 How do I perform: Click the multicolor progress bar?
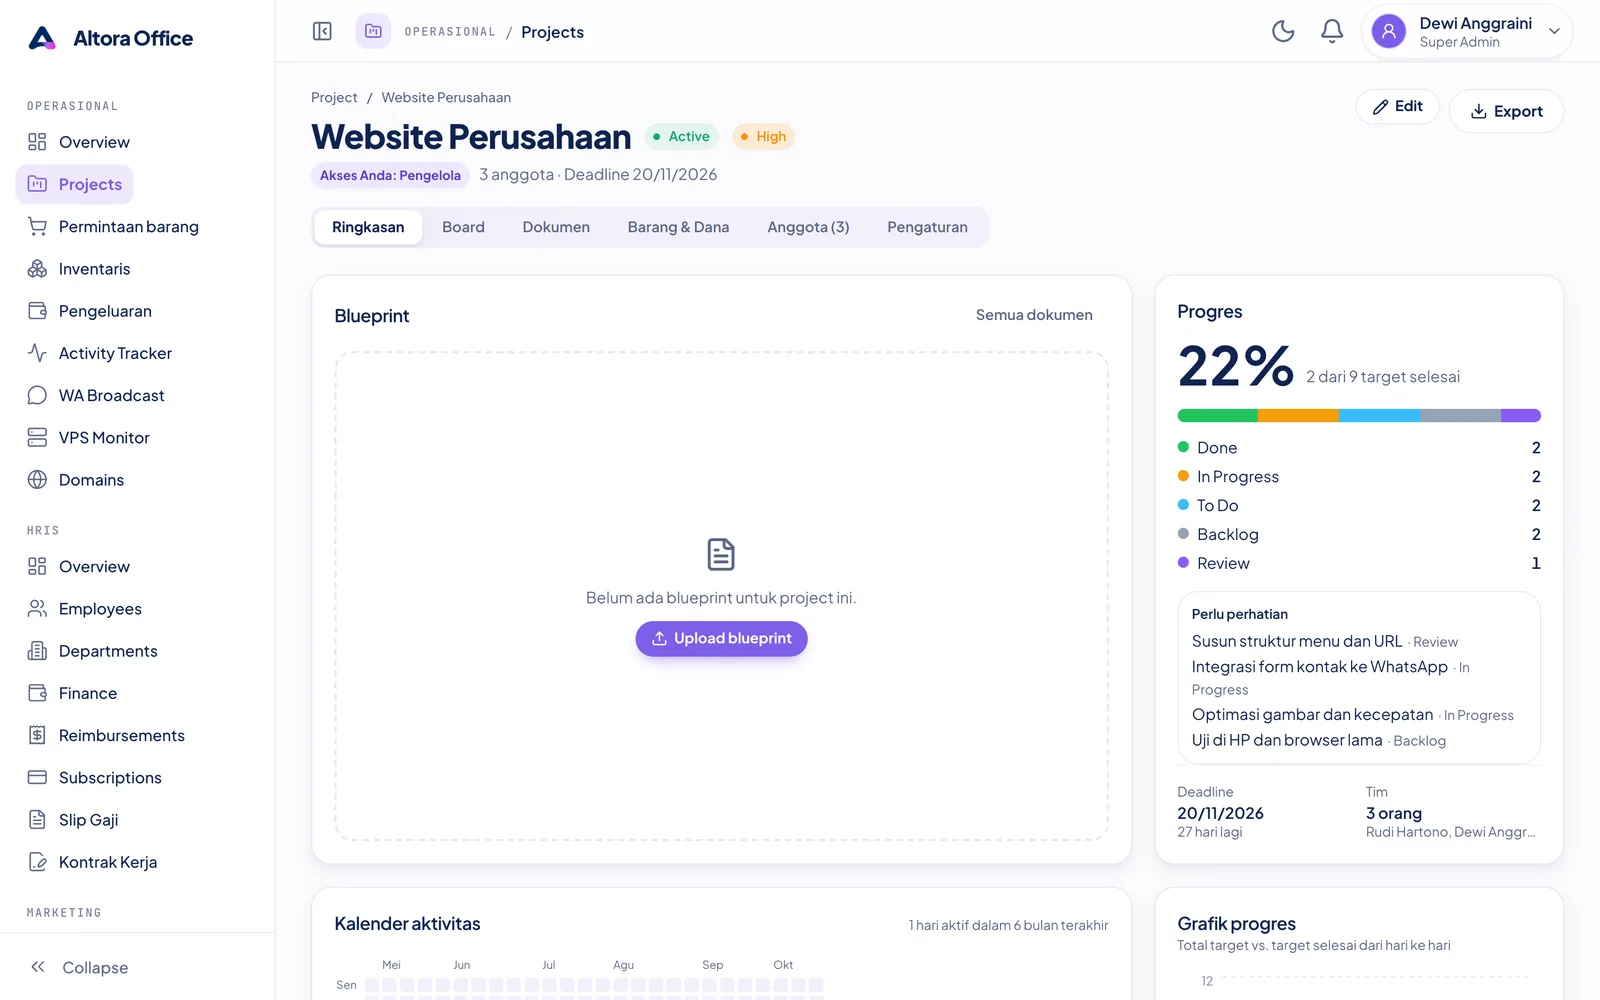pos(1359,415)
